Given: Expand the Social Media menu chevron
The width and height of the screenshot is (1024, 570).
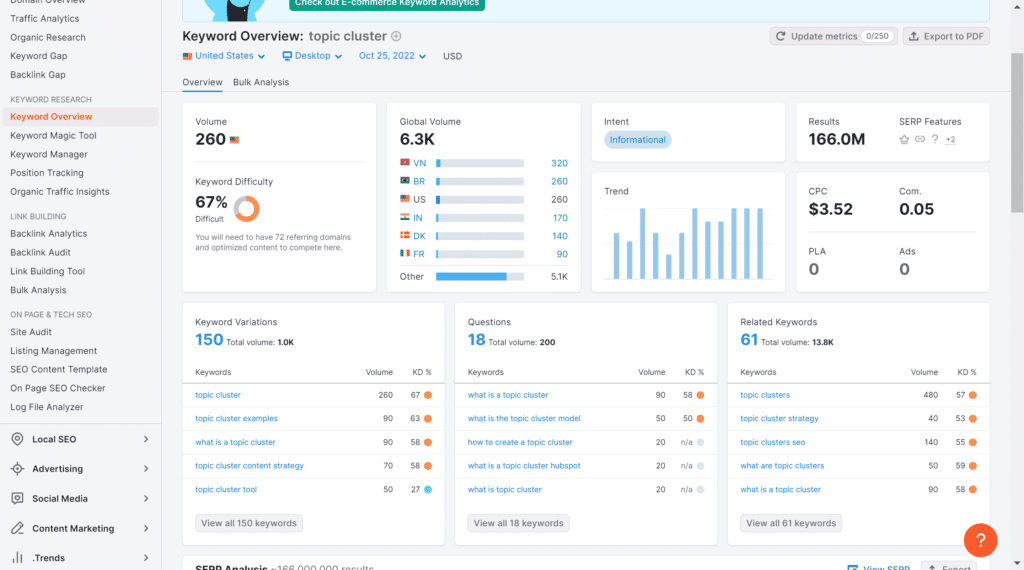Looking at the screenshot, I should 146,499.
